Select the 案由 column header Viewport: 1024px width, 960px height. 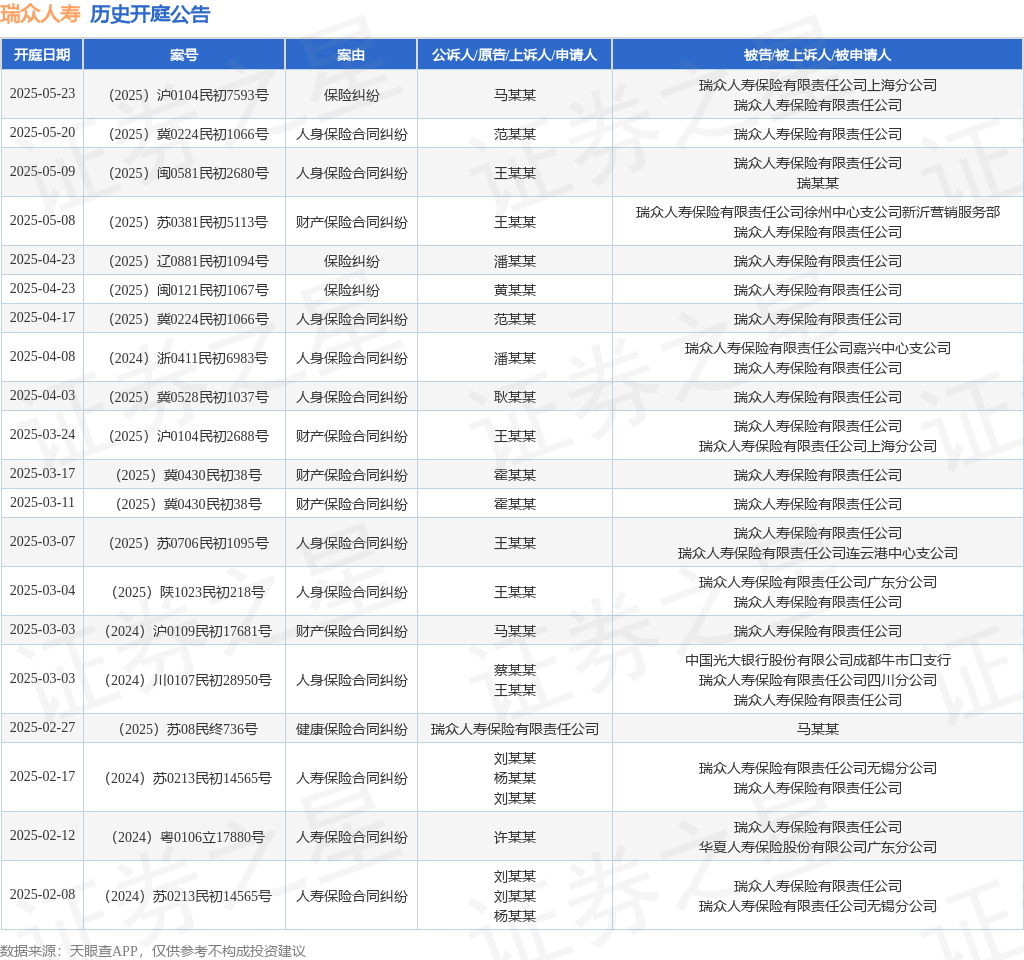click(351, 55)
